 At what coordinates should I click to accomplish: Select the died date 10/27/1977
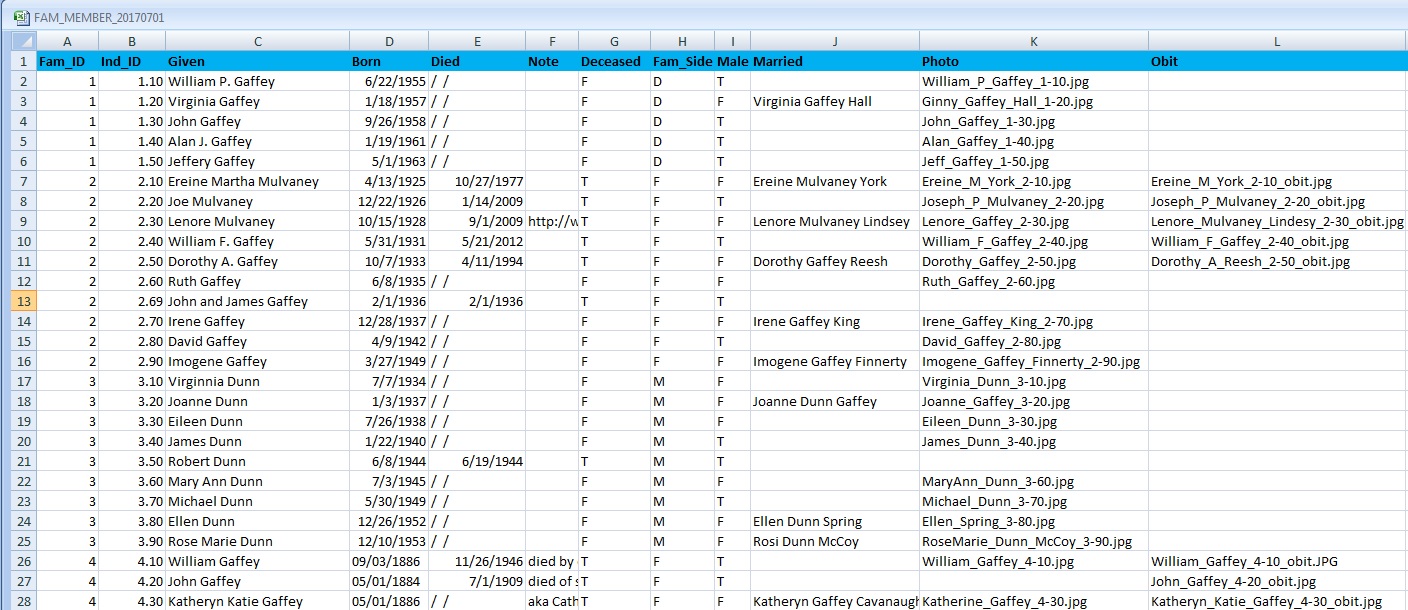pos(477,181)
